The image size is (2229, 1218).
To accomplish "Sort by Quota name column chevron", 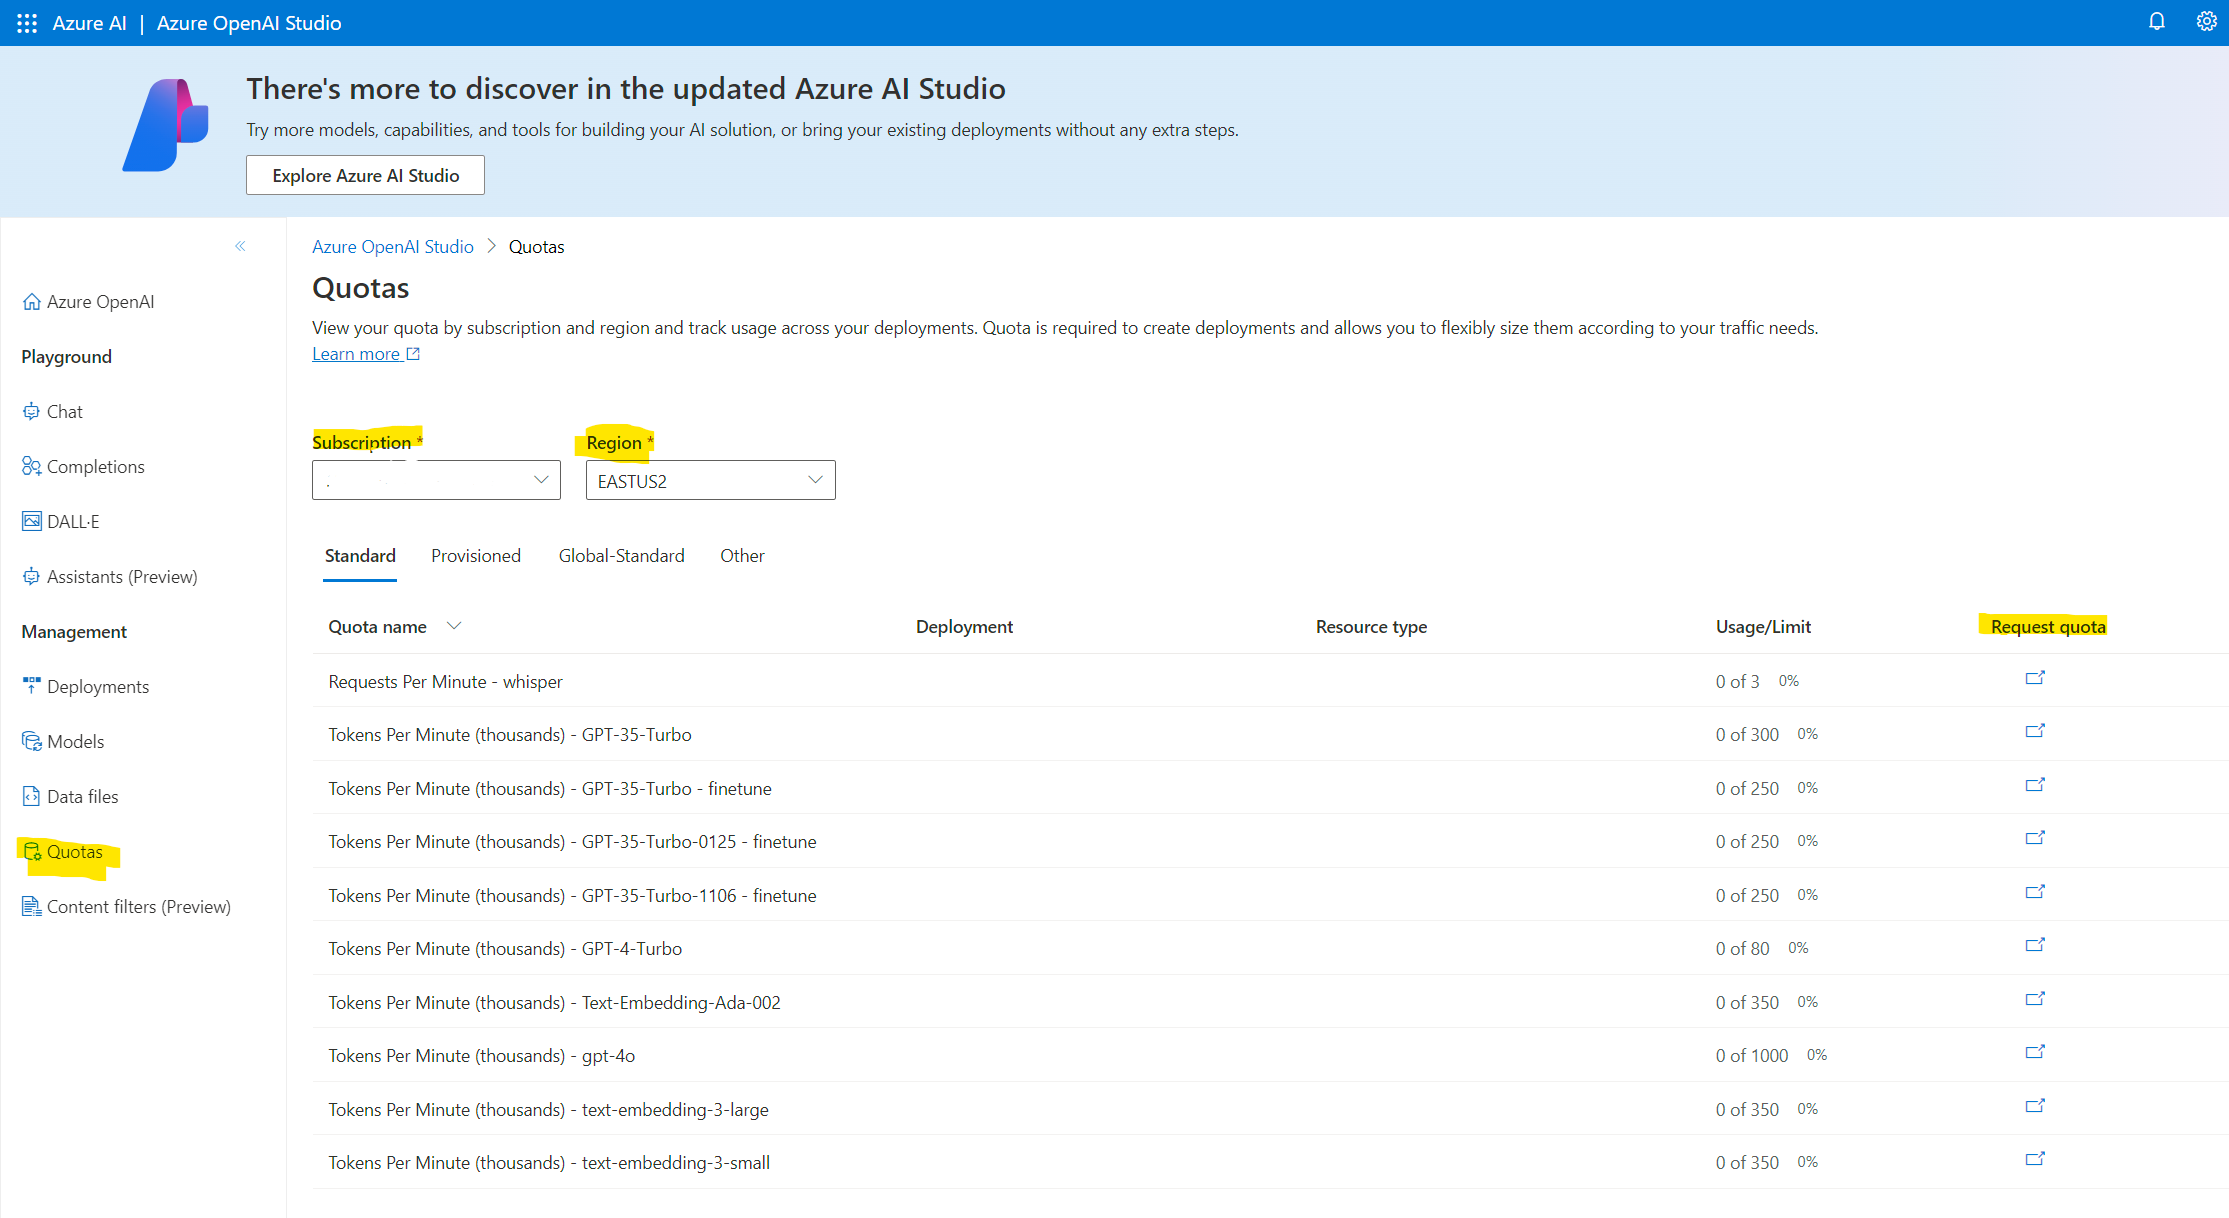I will coord(454,626).
